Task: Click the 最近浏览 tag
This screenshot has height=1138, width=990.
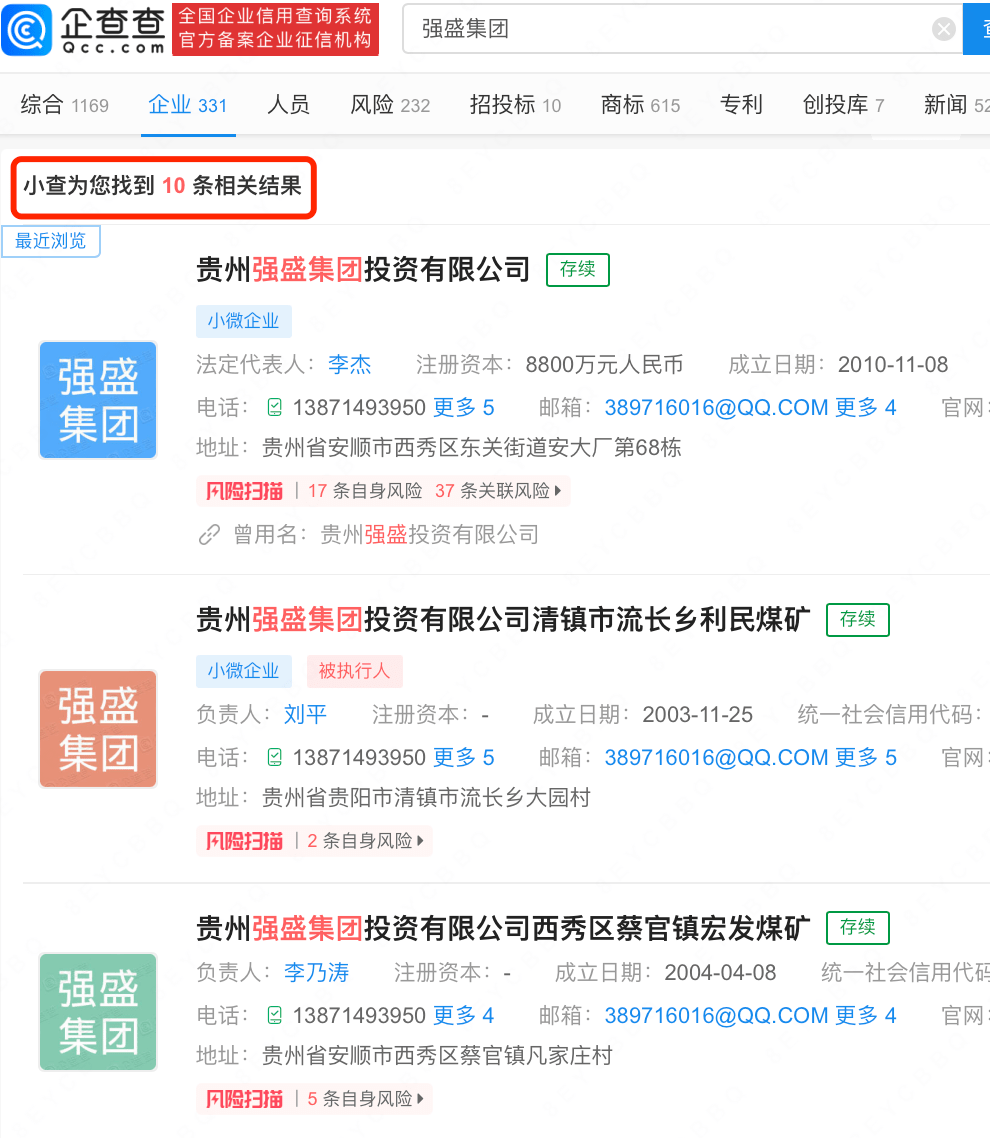Action: [x=51, y=241]
